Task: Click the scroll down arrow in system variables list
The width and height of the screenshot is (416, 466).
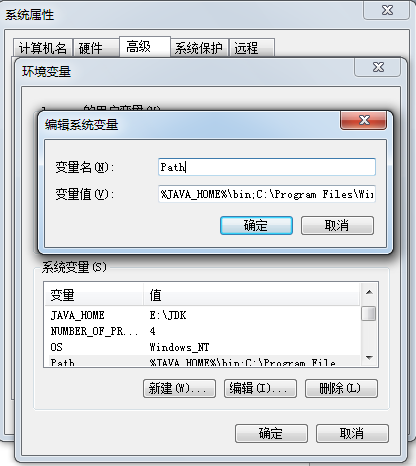Action: (x=369, y=358)
